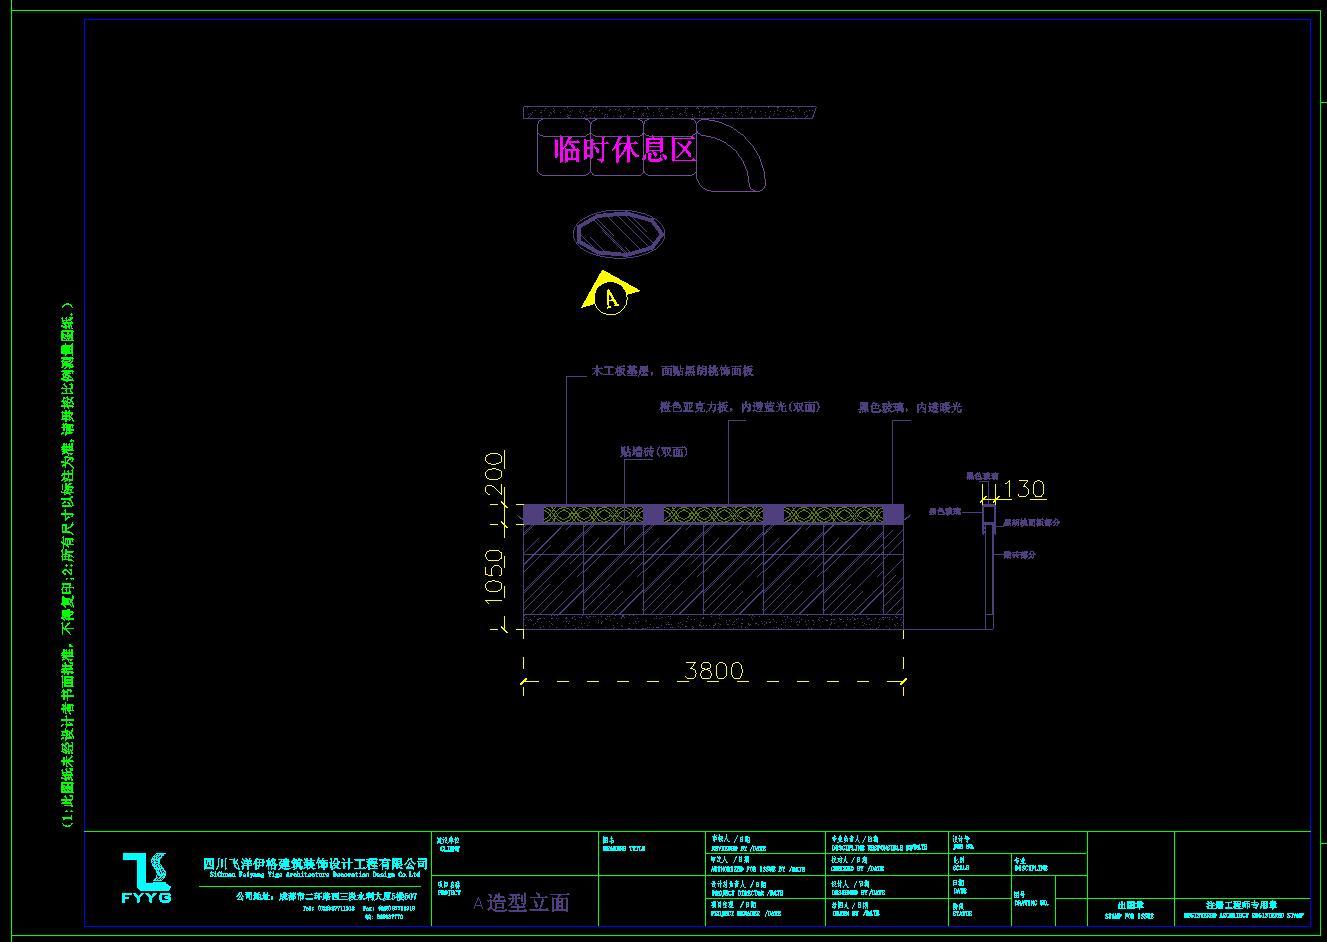Click the company address line 公司地址
The width and height of the screenshot is (1327, 942).
click(325, 897)
